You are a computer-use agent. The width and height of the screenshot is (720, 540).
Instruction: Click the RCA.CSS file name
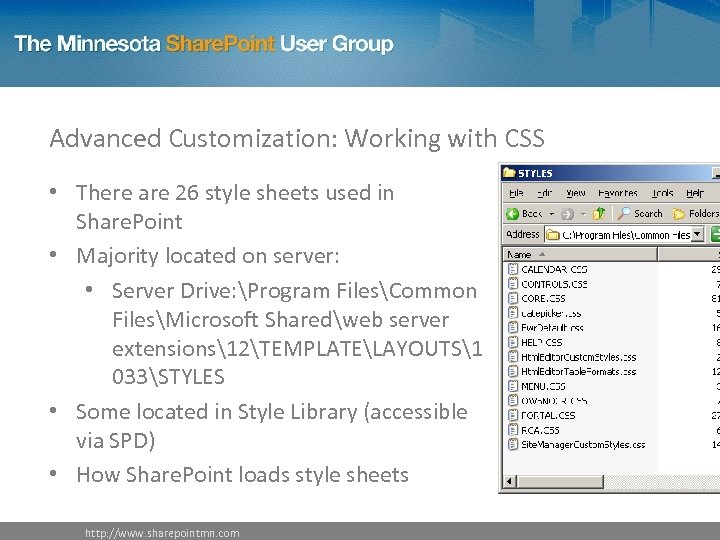point(540,431)
